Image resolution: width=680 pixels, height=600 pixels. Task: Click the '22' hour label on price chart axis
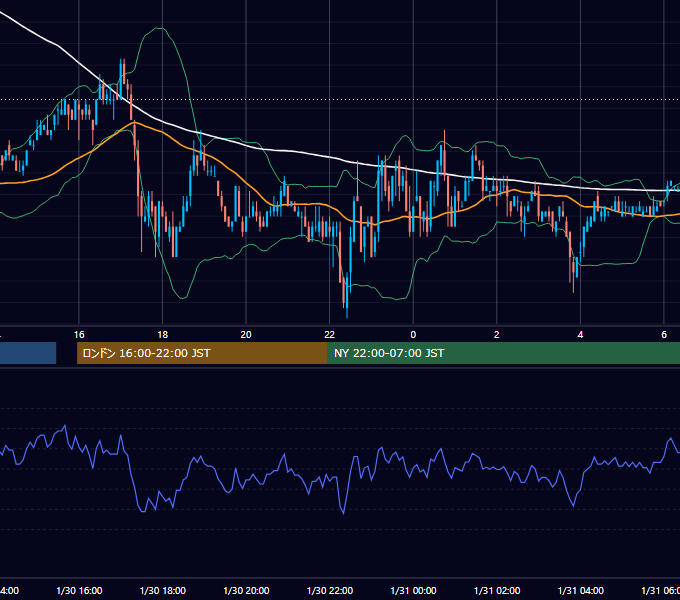330,335
